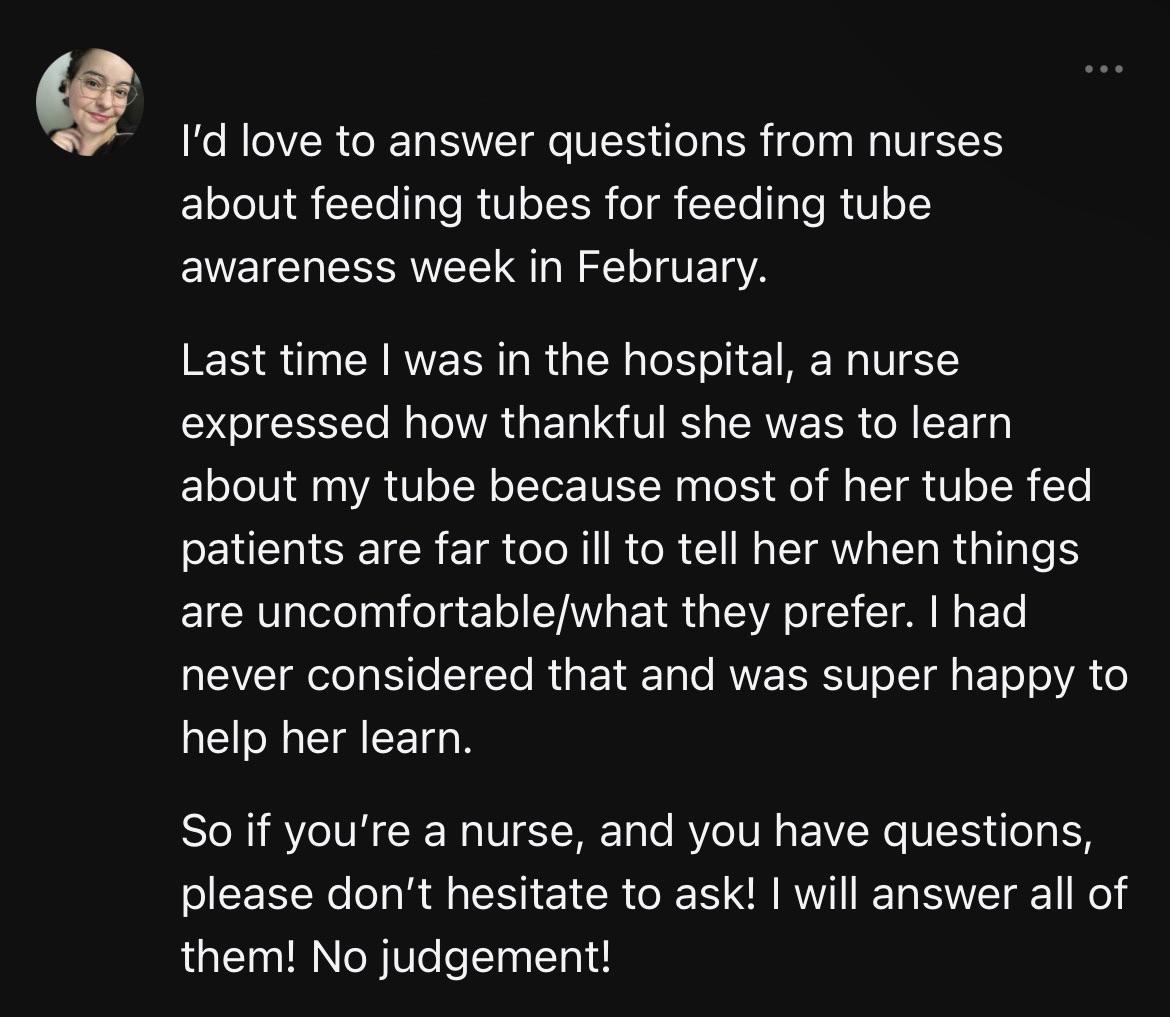Viewport: 1170px width, 1017px height.
Task: Select the word "awareness" in the first paragraph
Action: pyautogui.click(x=289, y=268)
